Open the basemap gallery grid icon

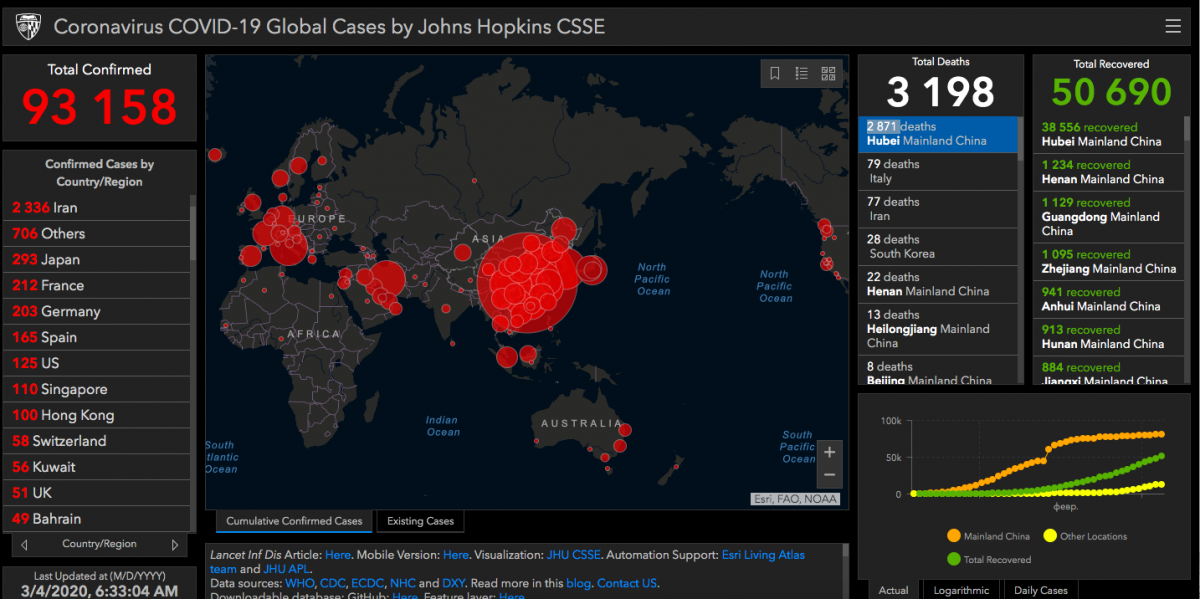[x=828, y=73]
